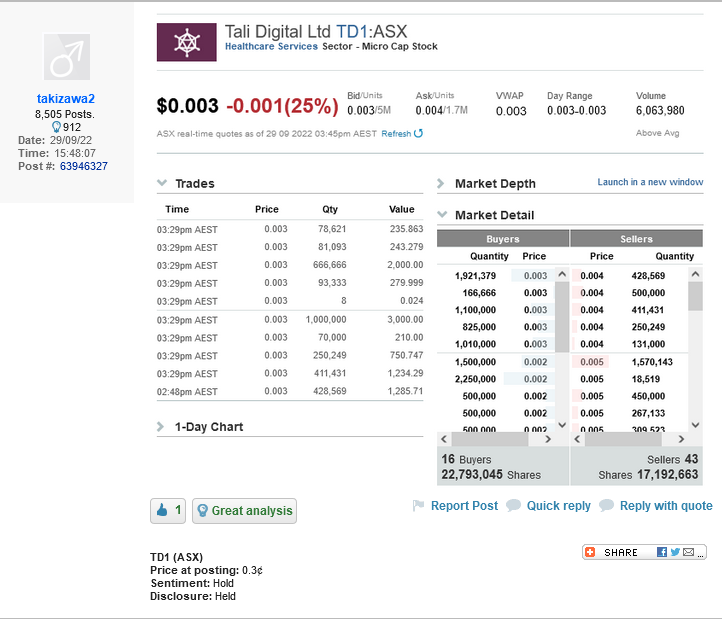Click the Buyers column header
The image size is (722, 619).
point(503,239)
